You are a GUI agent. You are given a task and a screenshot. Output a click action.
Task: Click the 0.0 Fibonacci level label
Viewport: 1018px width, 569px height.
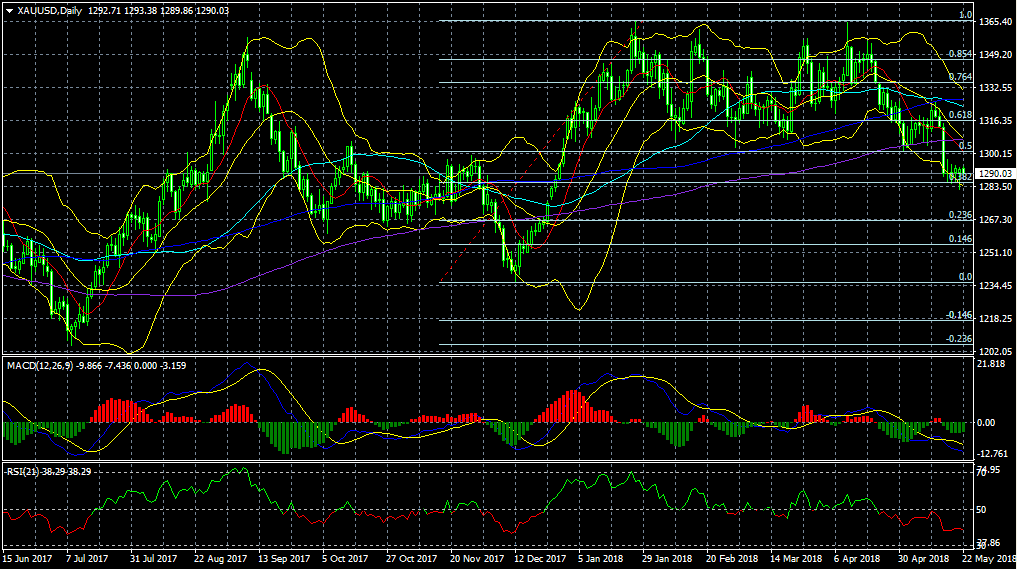pyautogui.click(x=965, y=277)
